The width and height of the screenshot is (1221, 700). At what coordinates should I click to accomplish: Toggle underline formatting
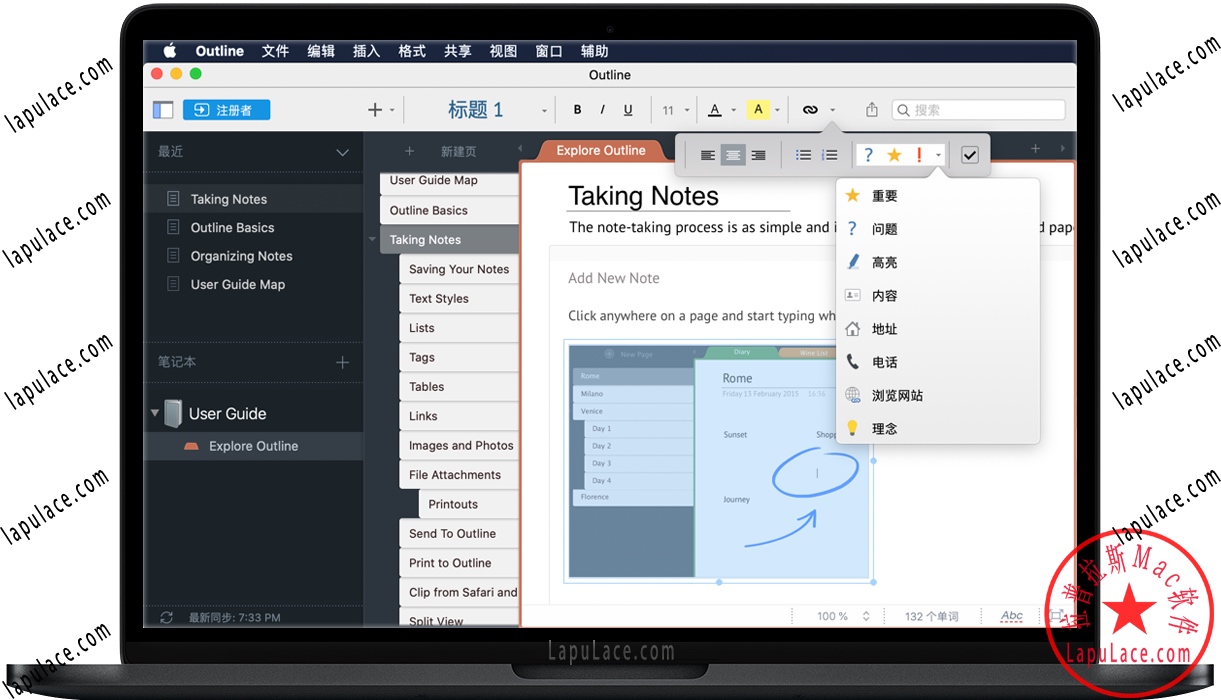(x=628, y=110)
